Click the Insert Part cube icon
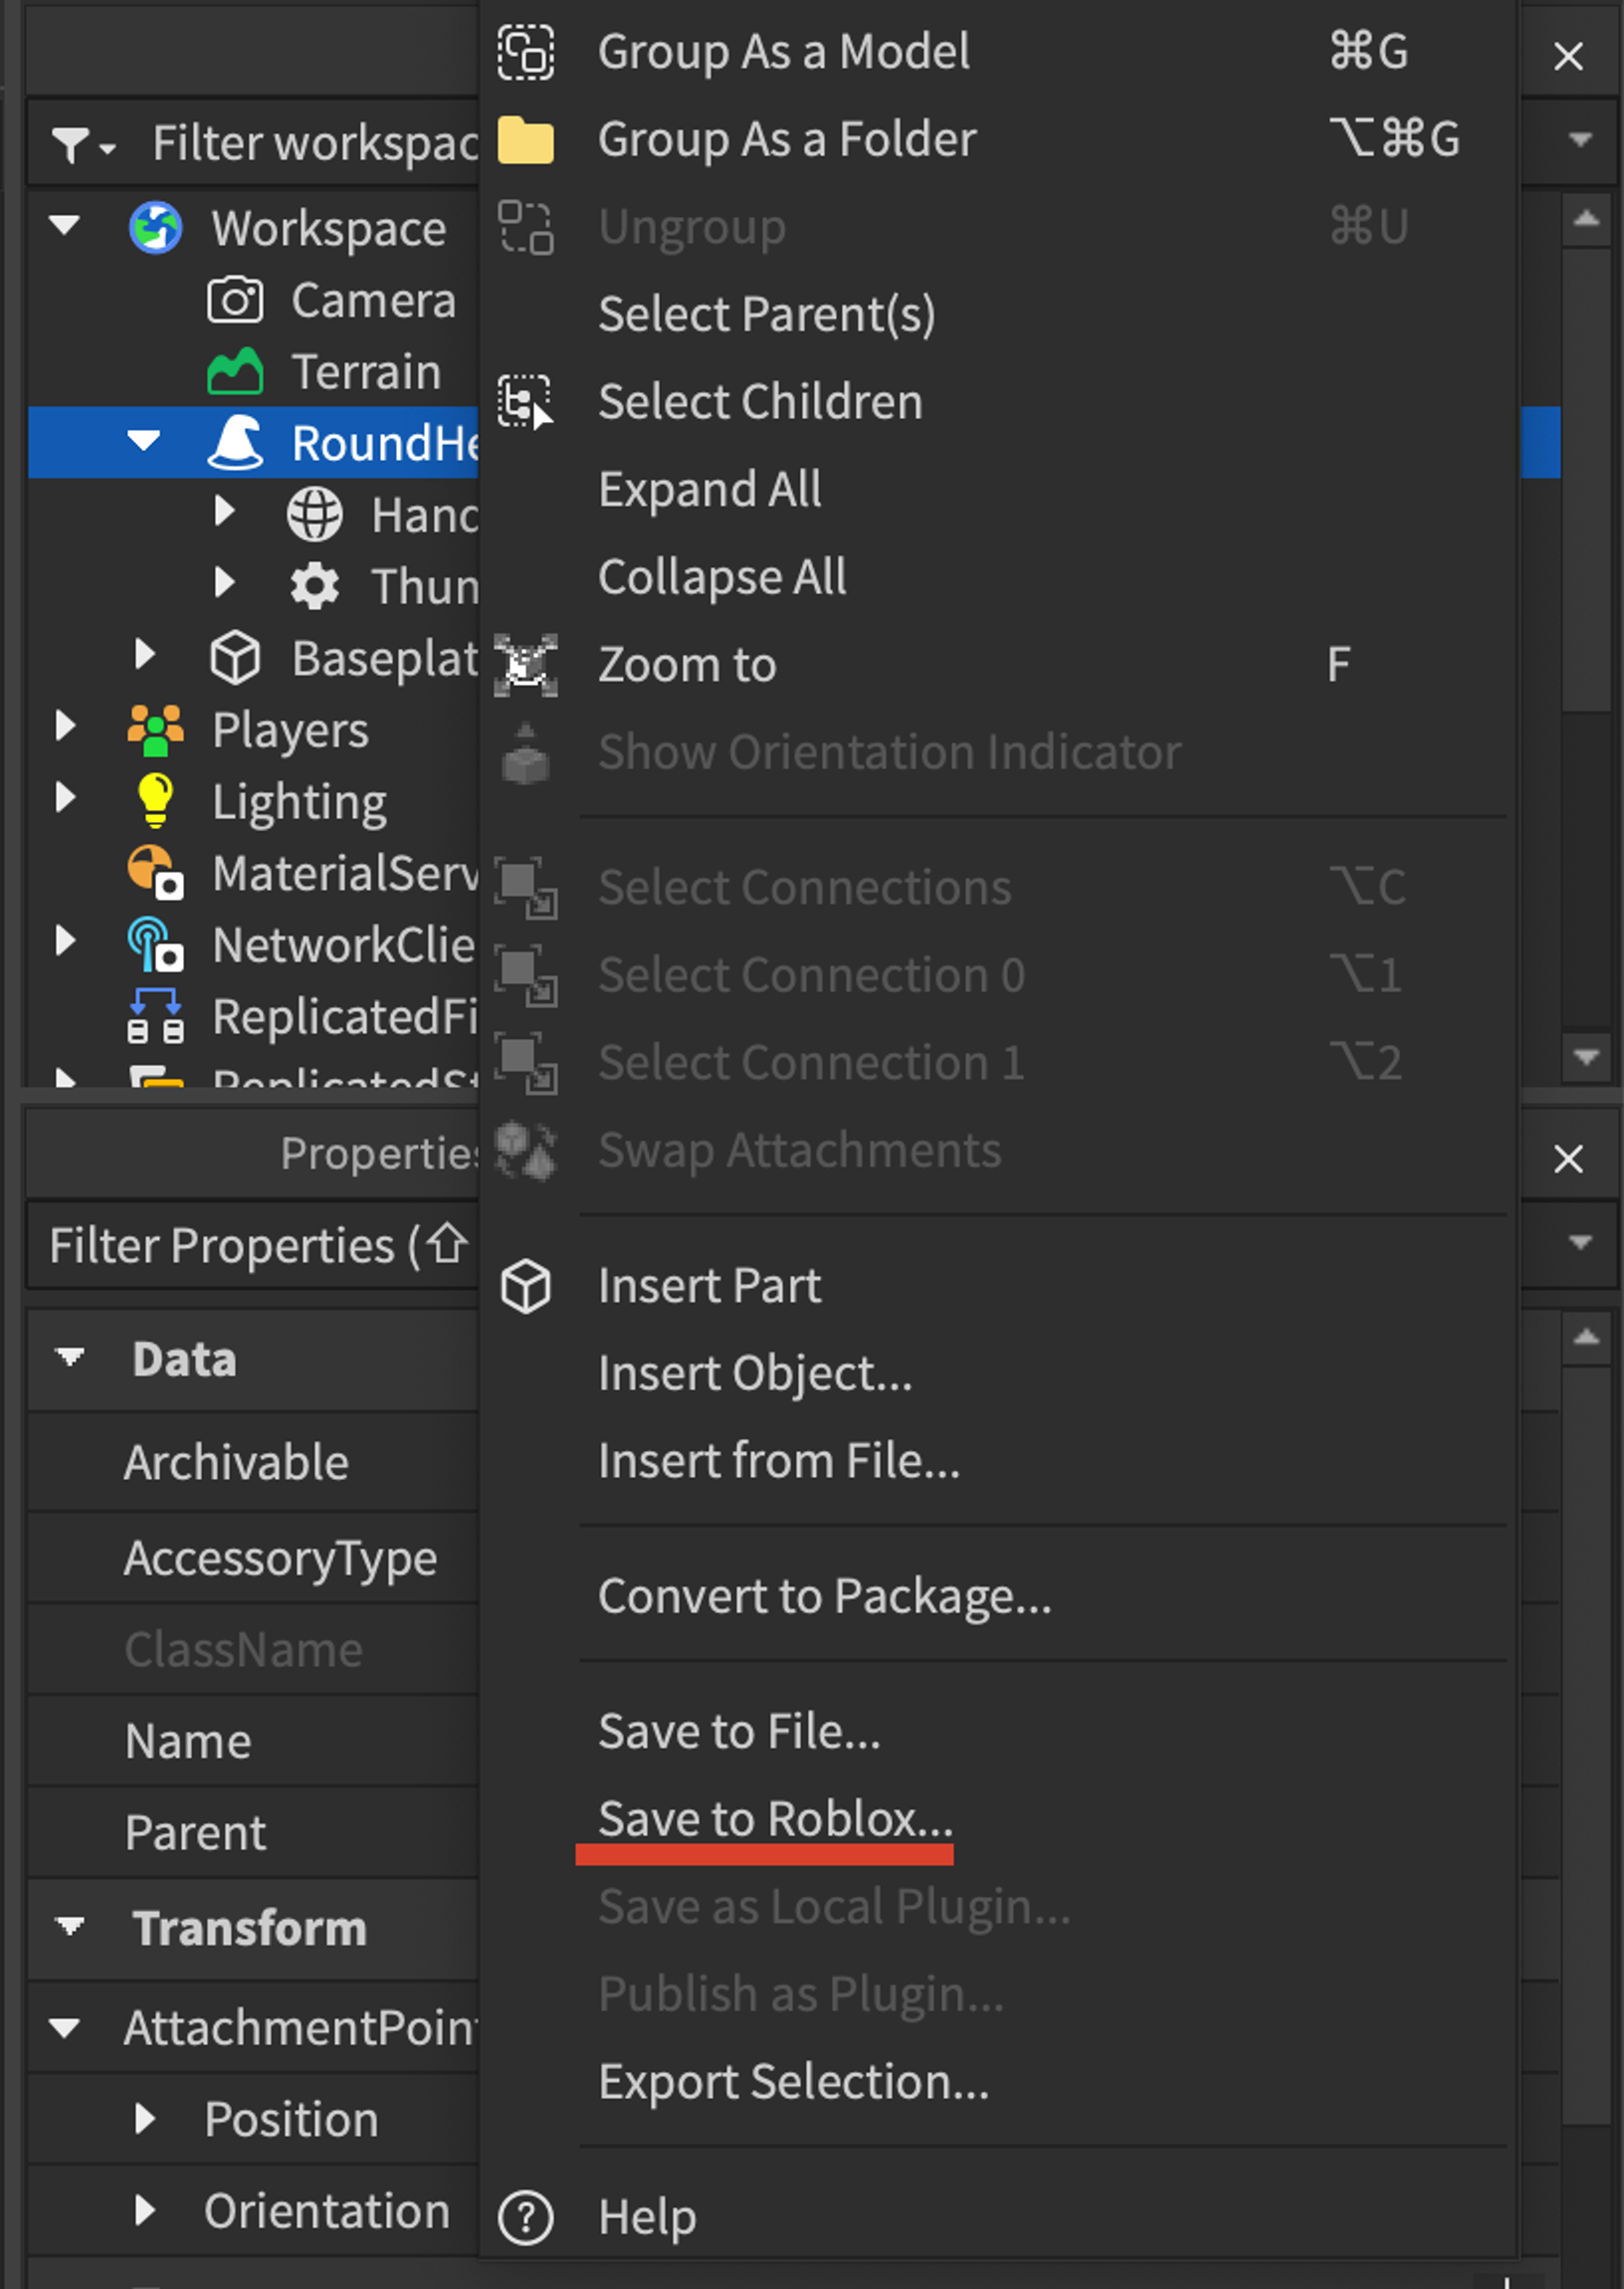Screen dimensions: 1624x2289 (526, 1286)
